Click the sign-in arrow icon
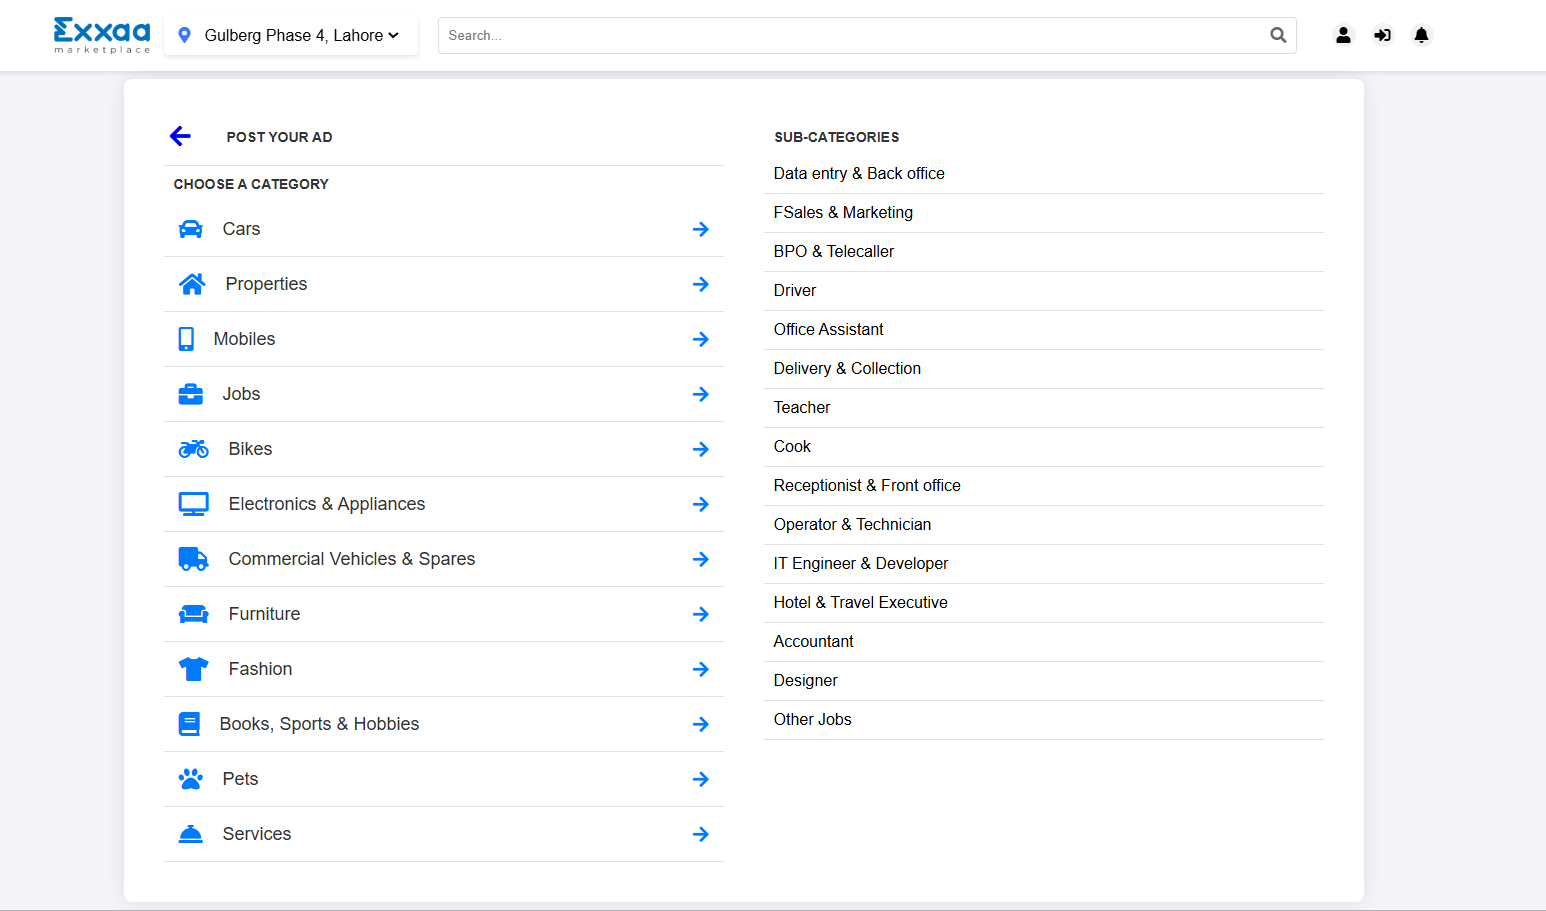The image size is (1546, 911). tap(1382, 35)
